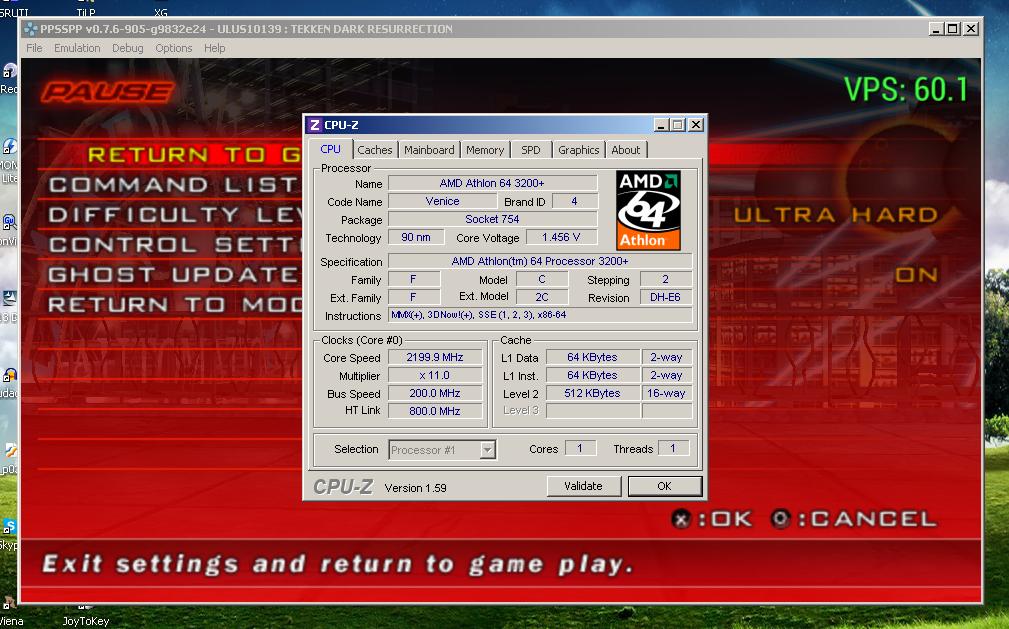Expand the Processor #1 selection dropdown
The width and height of the screenshot is (1009, 629).
(487, 450)
